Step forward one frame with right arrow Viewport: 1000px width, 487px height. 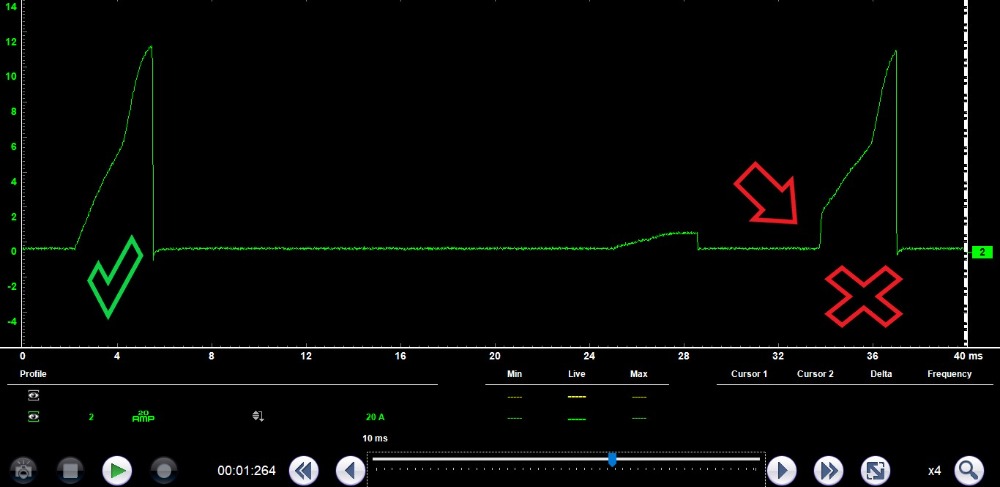click(781, 470)
